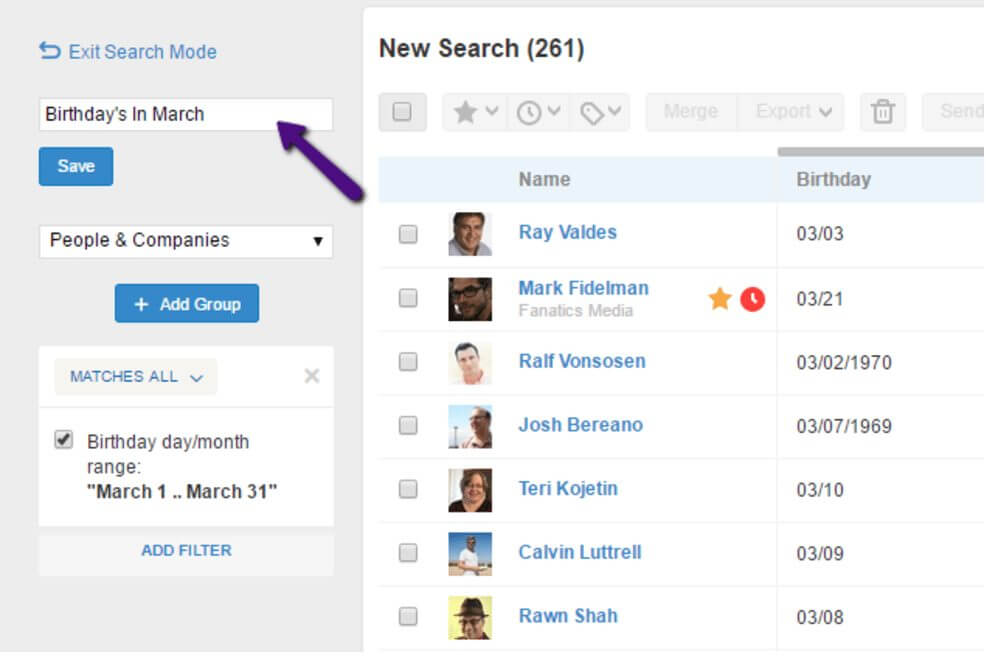
Task: Click the trash delete icon
Action: pos(882,112)
